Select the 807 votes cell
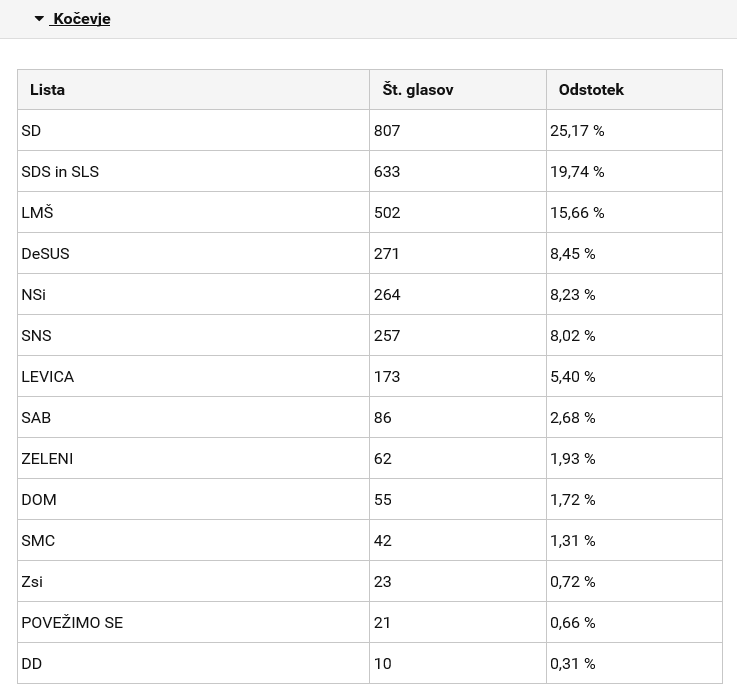This screenshot has width=737, height=692. tap(458, 130)
